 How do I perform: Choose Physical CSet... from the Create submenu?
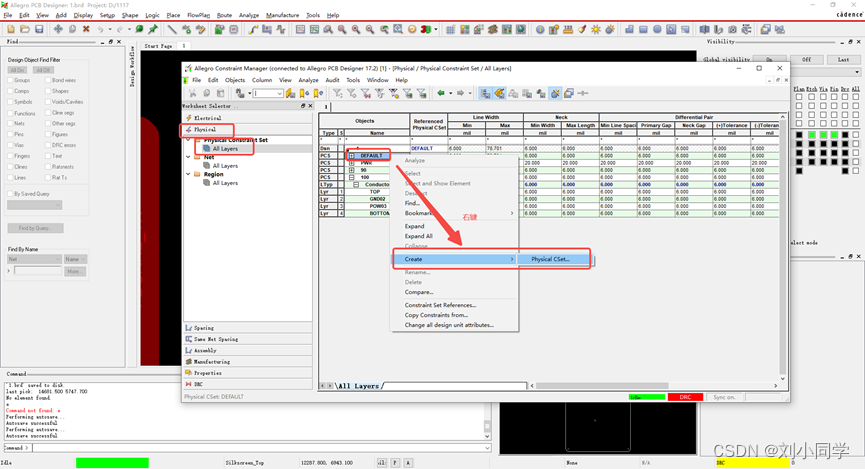click(x=550, y=259)
